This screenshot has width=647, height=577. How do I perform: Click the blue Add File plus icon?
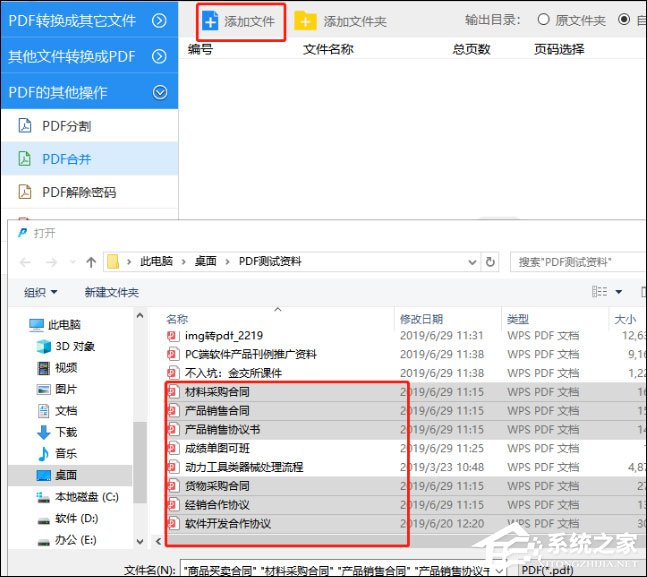pos(210,21)
